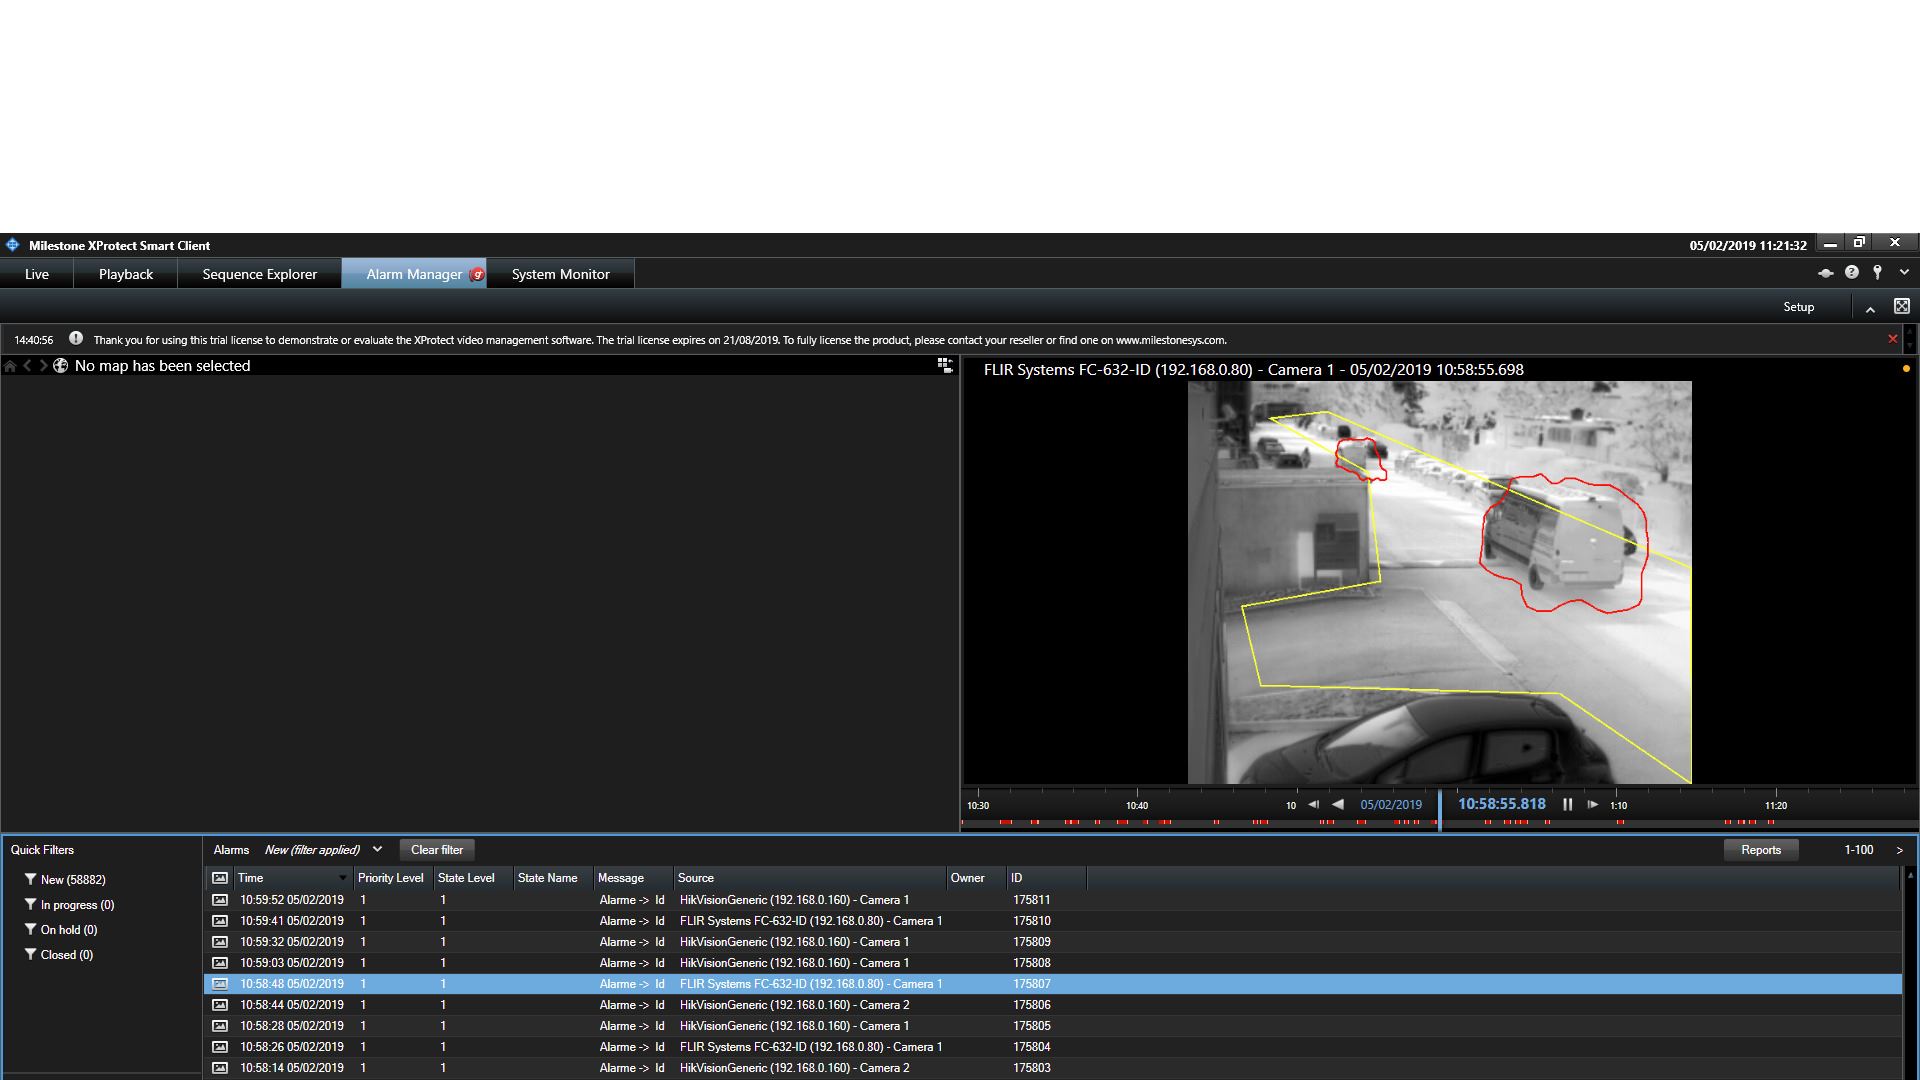This screenshot has width=1920, height=1080.
Task: Click the Milestone XProtect app logo icon
Action: [x=12, y=245]
